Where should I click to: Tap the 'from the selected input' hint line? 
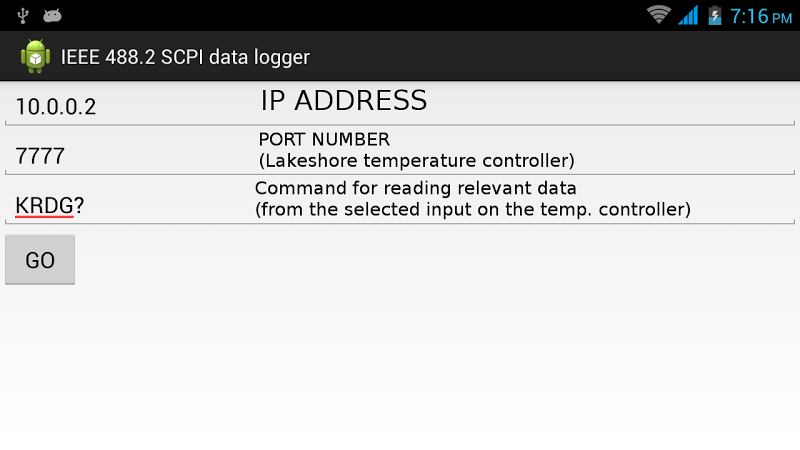point(473,209)
